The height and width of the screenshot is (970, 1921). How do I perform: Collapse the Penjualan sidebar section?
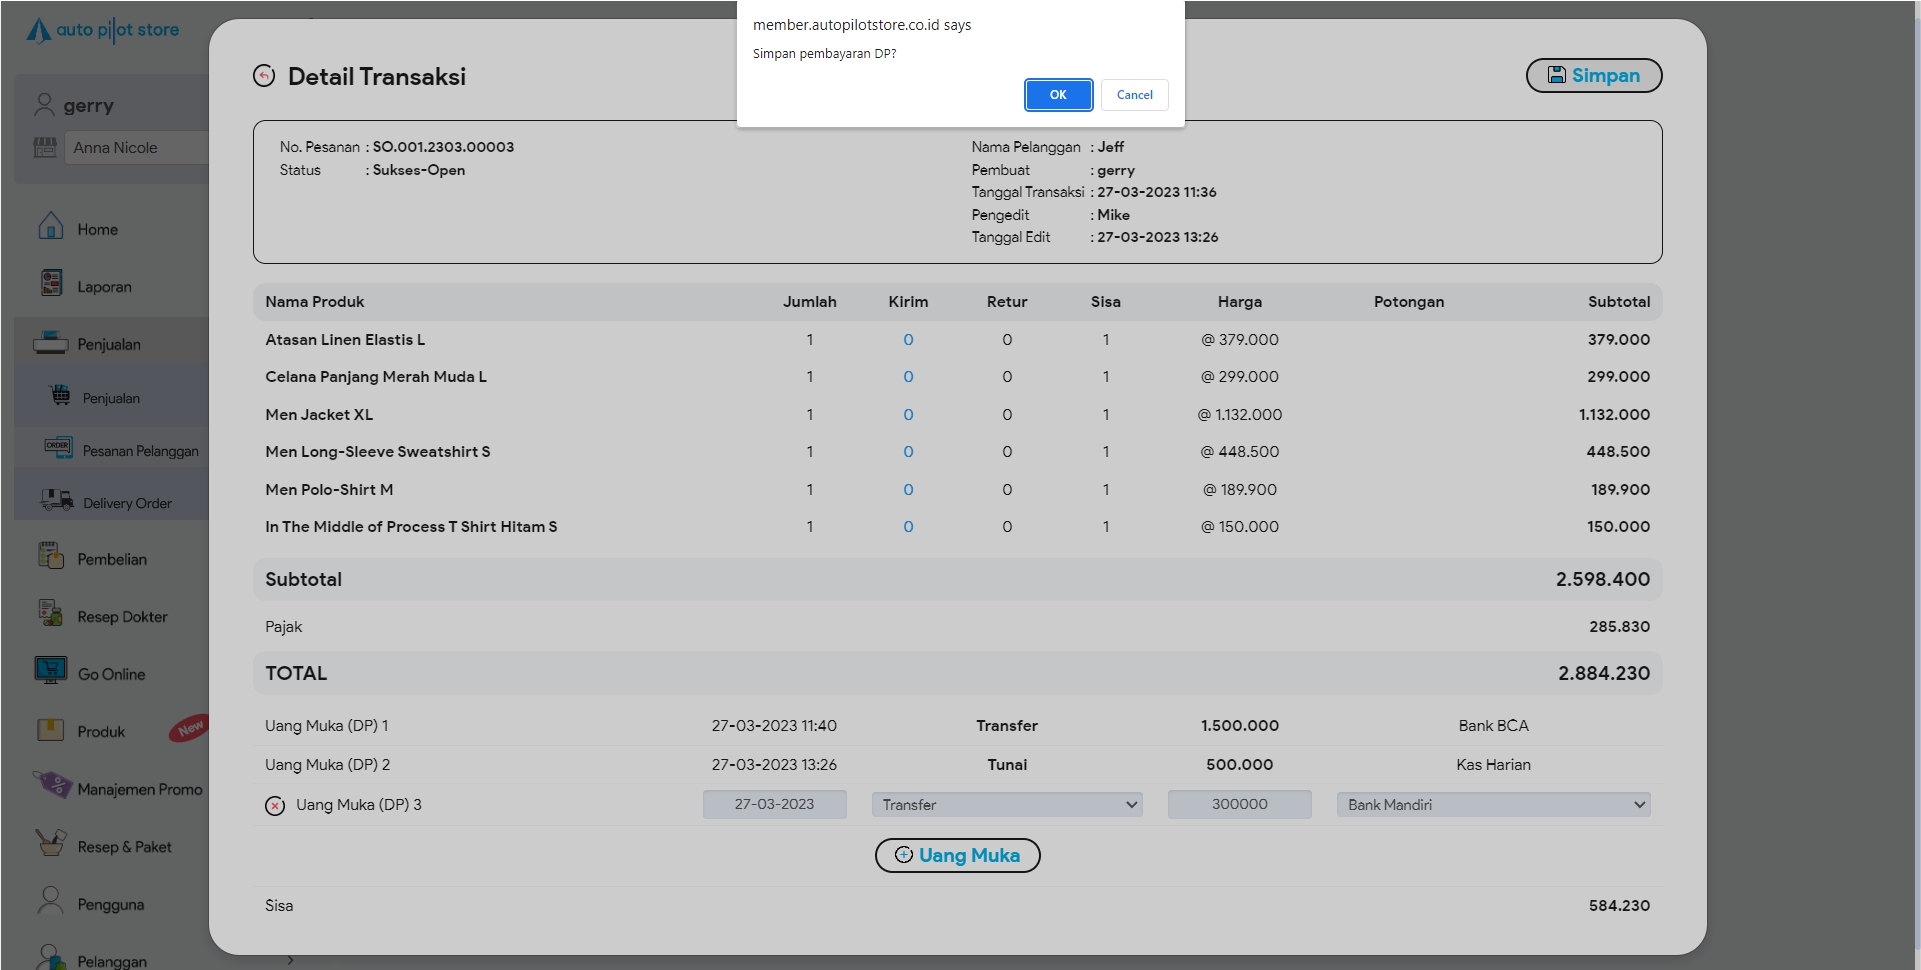[x=109, y=345]
